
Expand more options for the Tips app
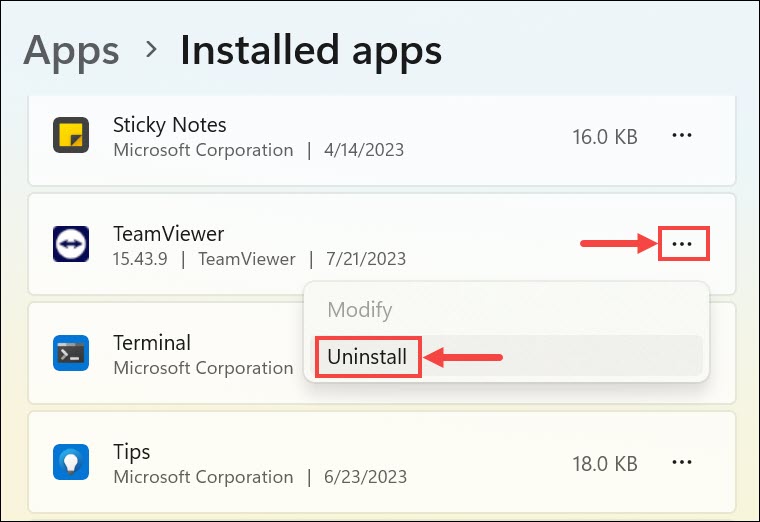(682, 461)
